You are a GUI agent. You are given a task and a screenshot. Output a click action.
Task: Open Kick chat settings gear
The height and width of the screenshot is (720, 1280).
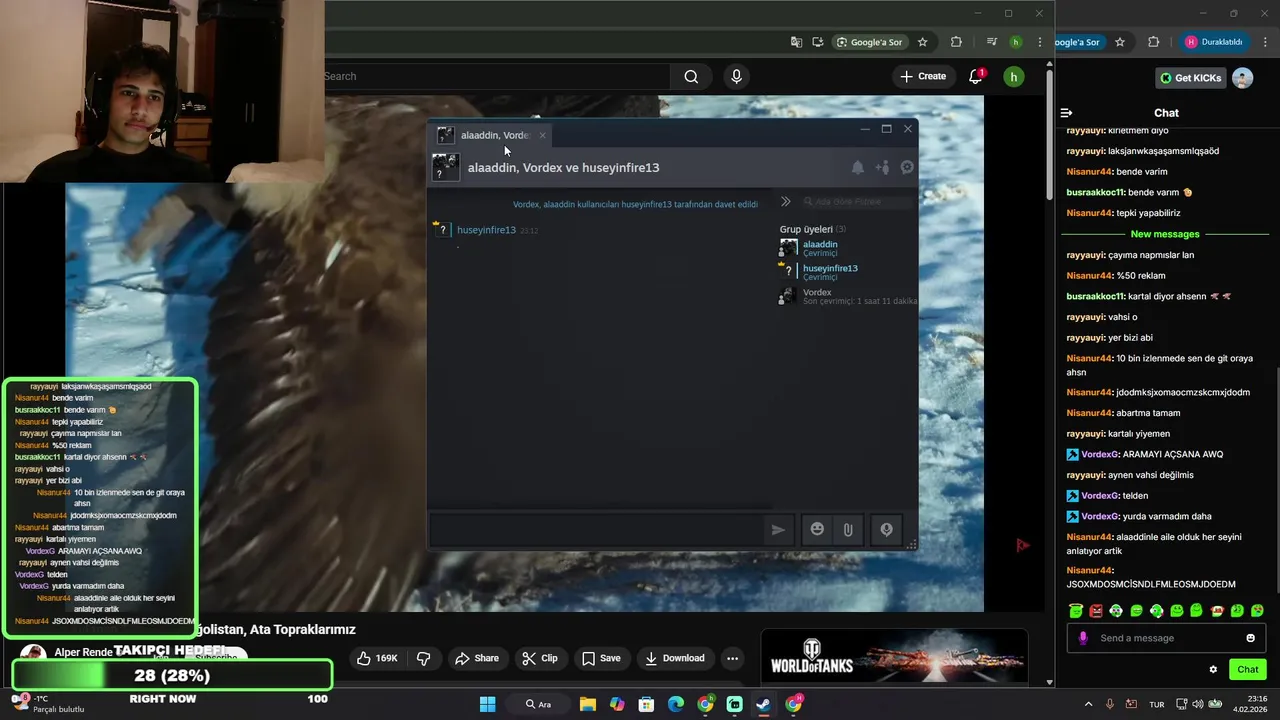[x=1213, y=669]
